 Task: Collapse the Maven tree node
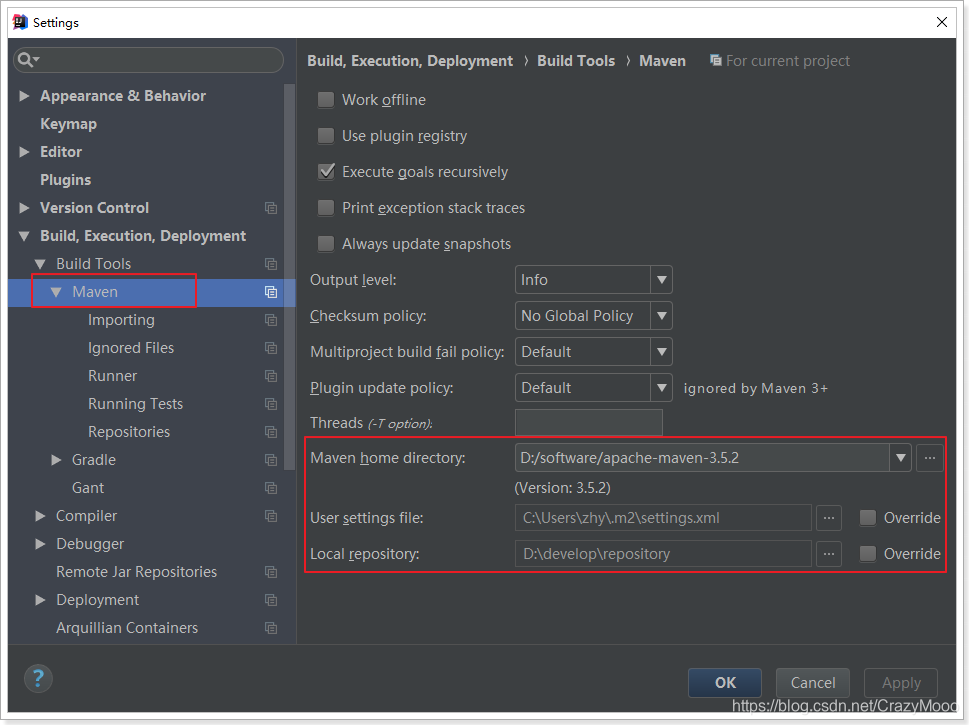(56, 292)
